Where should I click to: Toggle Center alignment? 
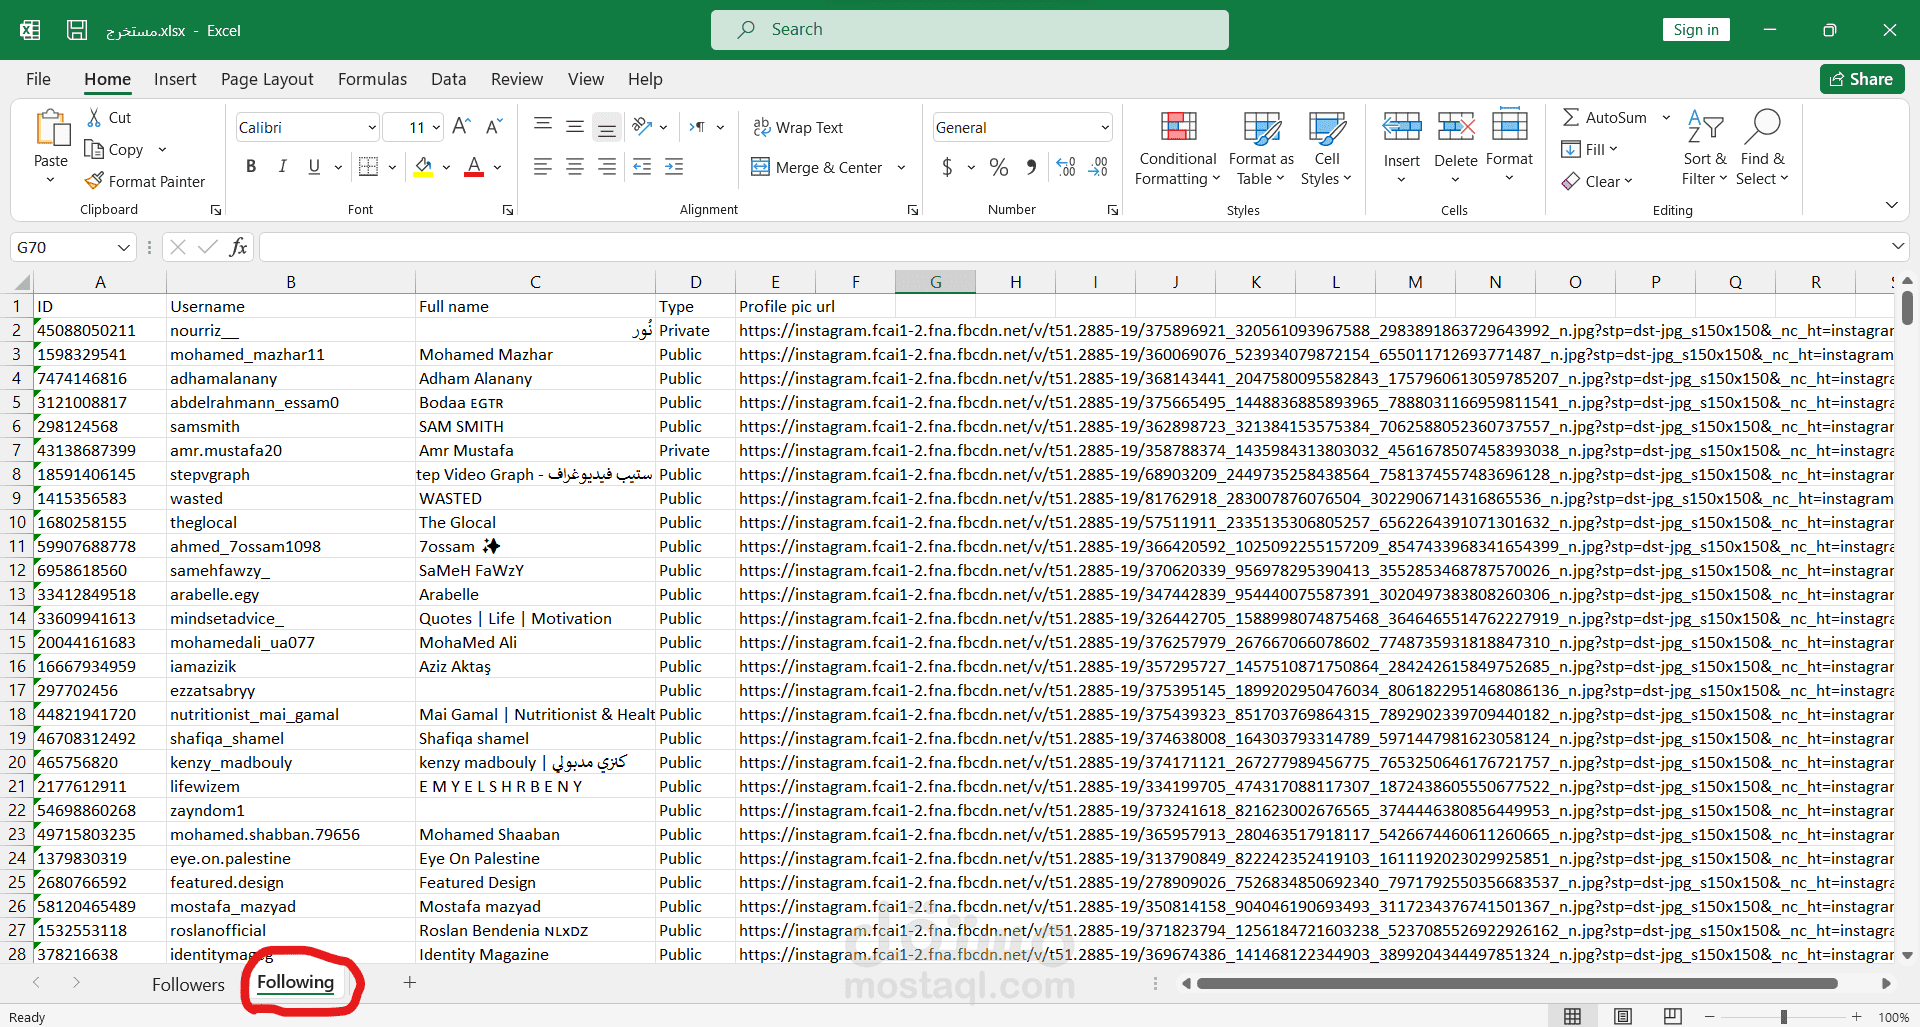575,167
